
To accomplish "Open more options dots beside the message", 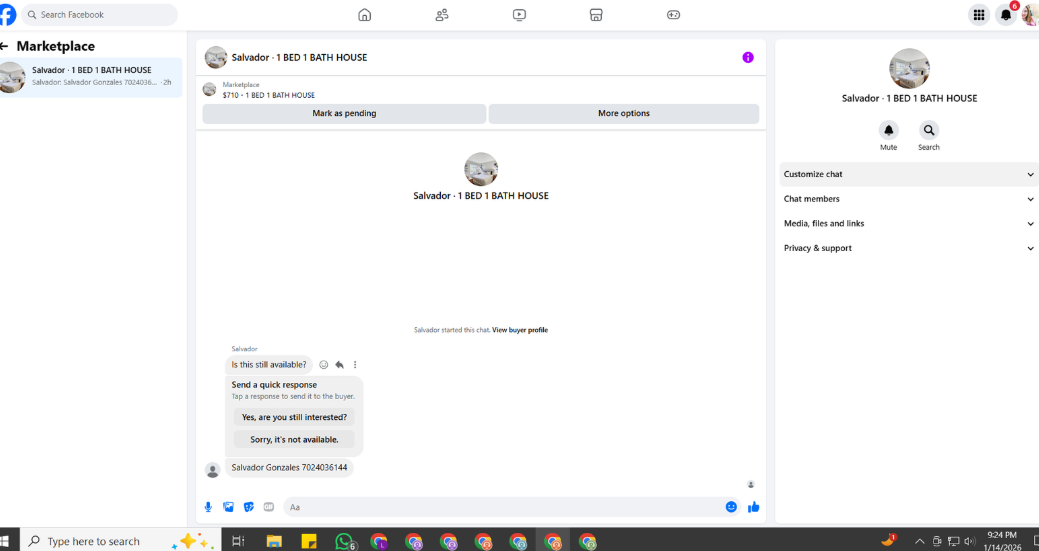I will click(355, 365).
